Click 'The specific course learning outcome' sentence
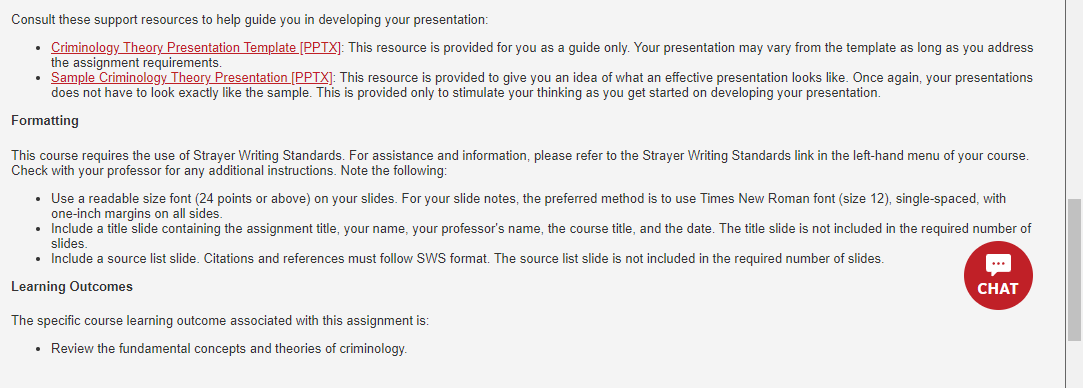 coord(220,321)
